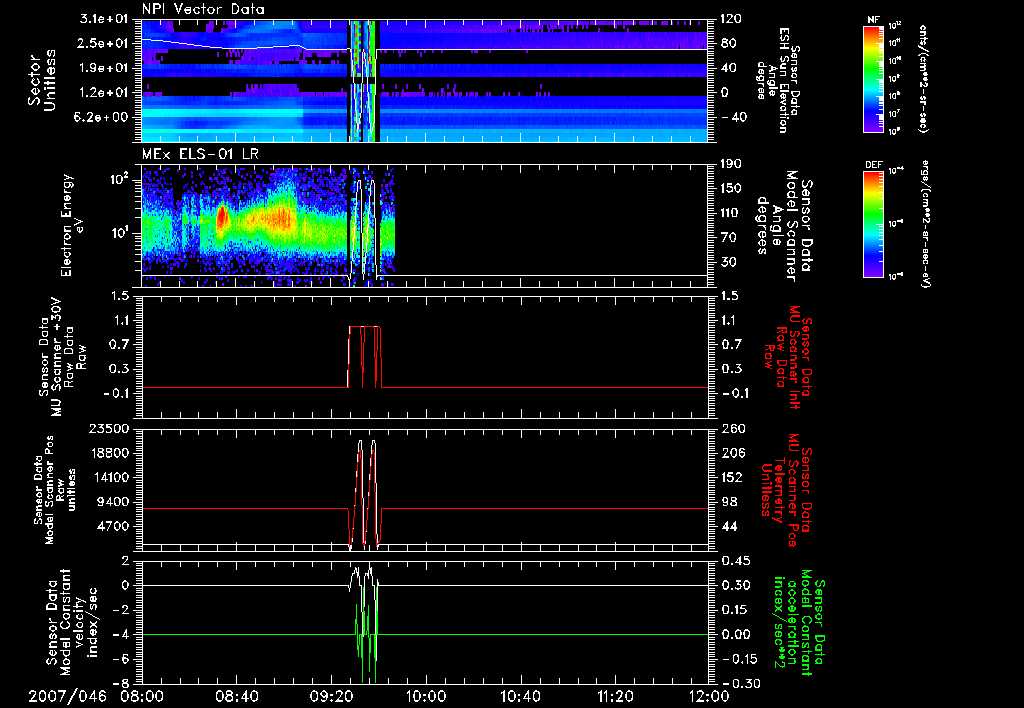
Task: Click the -8 velocity tick label
Action: [x=123, y=683]
